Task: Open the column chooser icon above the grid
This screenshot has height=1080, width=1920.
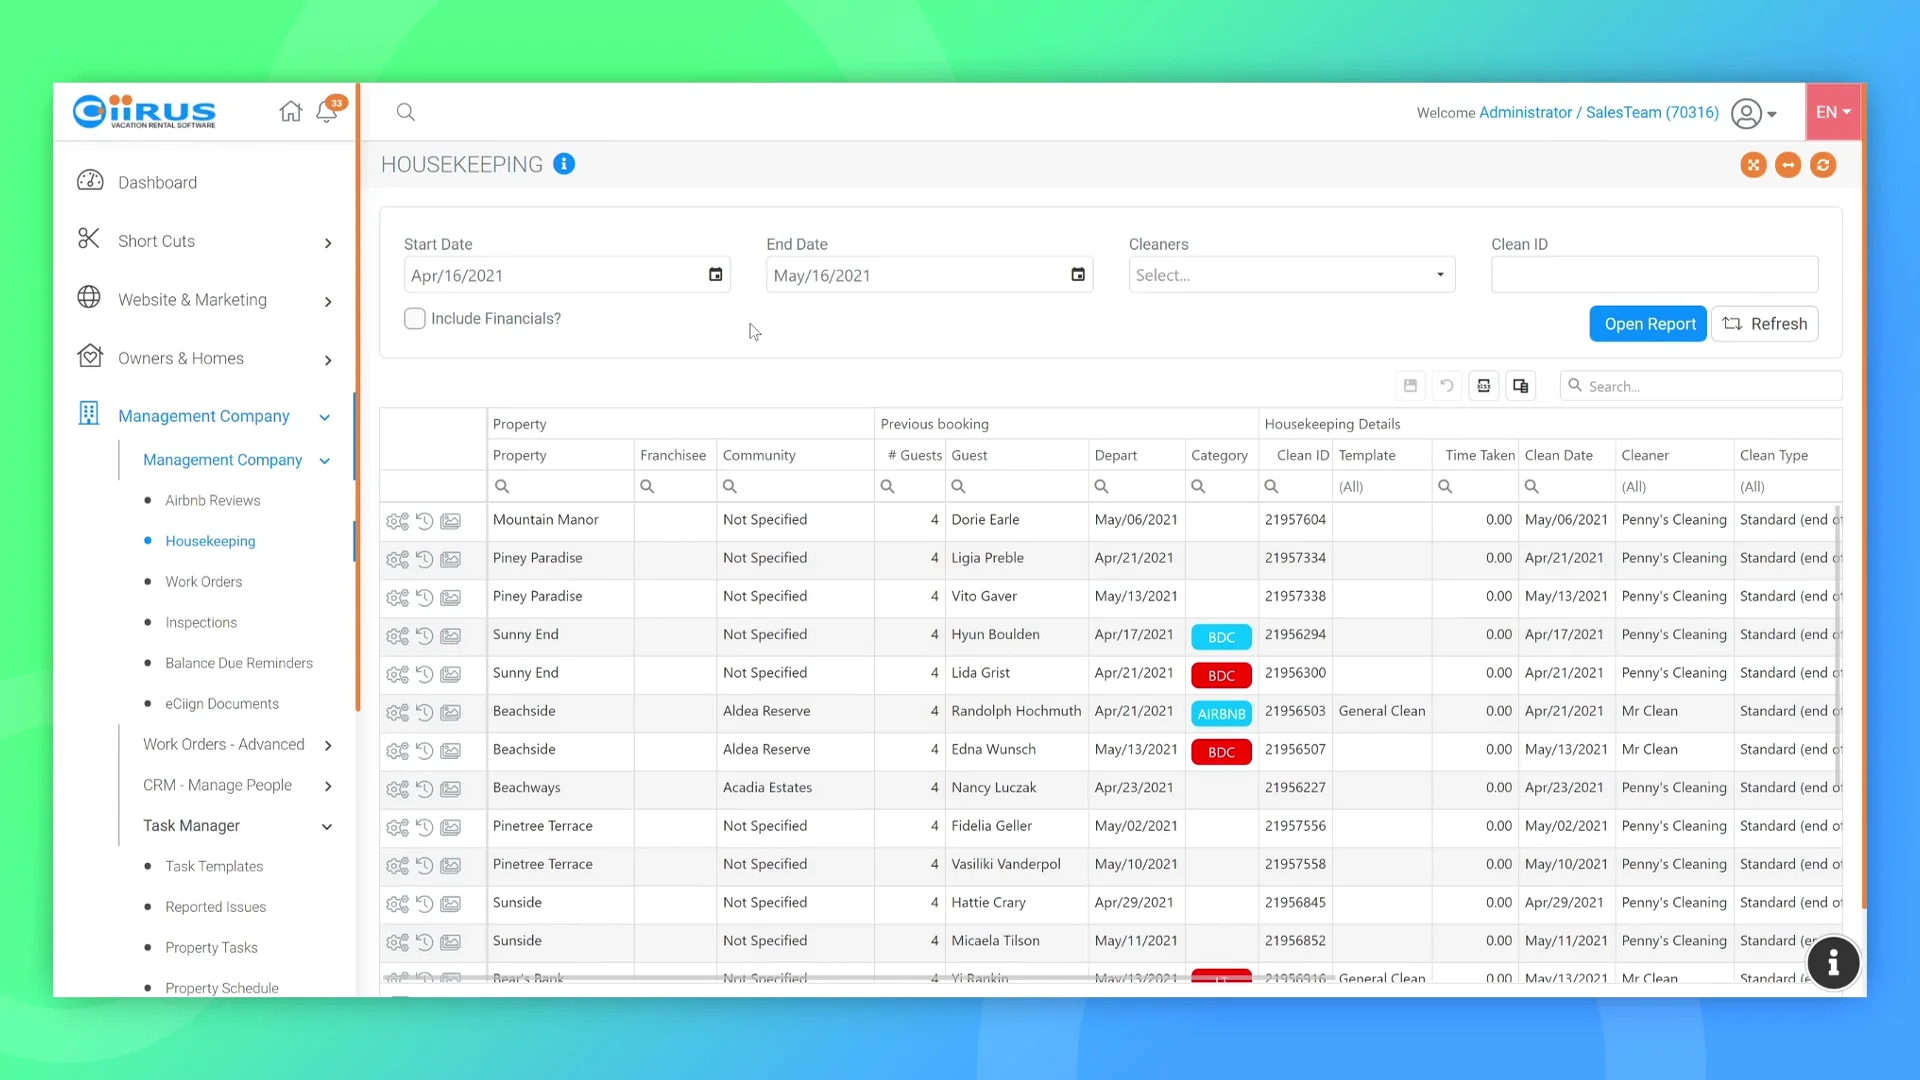Action: (x=1521, y=386)
